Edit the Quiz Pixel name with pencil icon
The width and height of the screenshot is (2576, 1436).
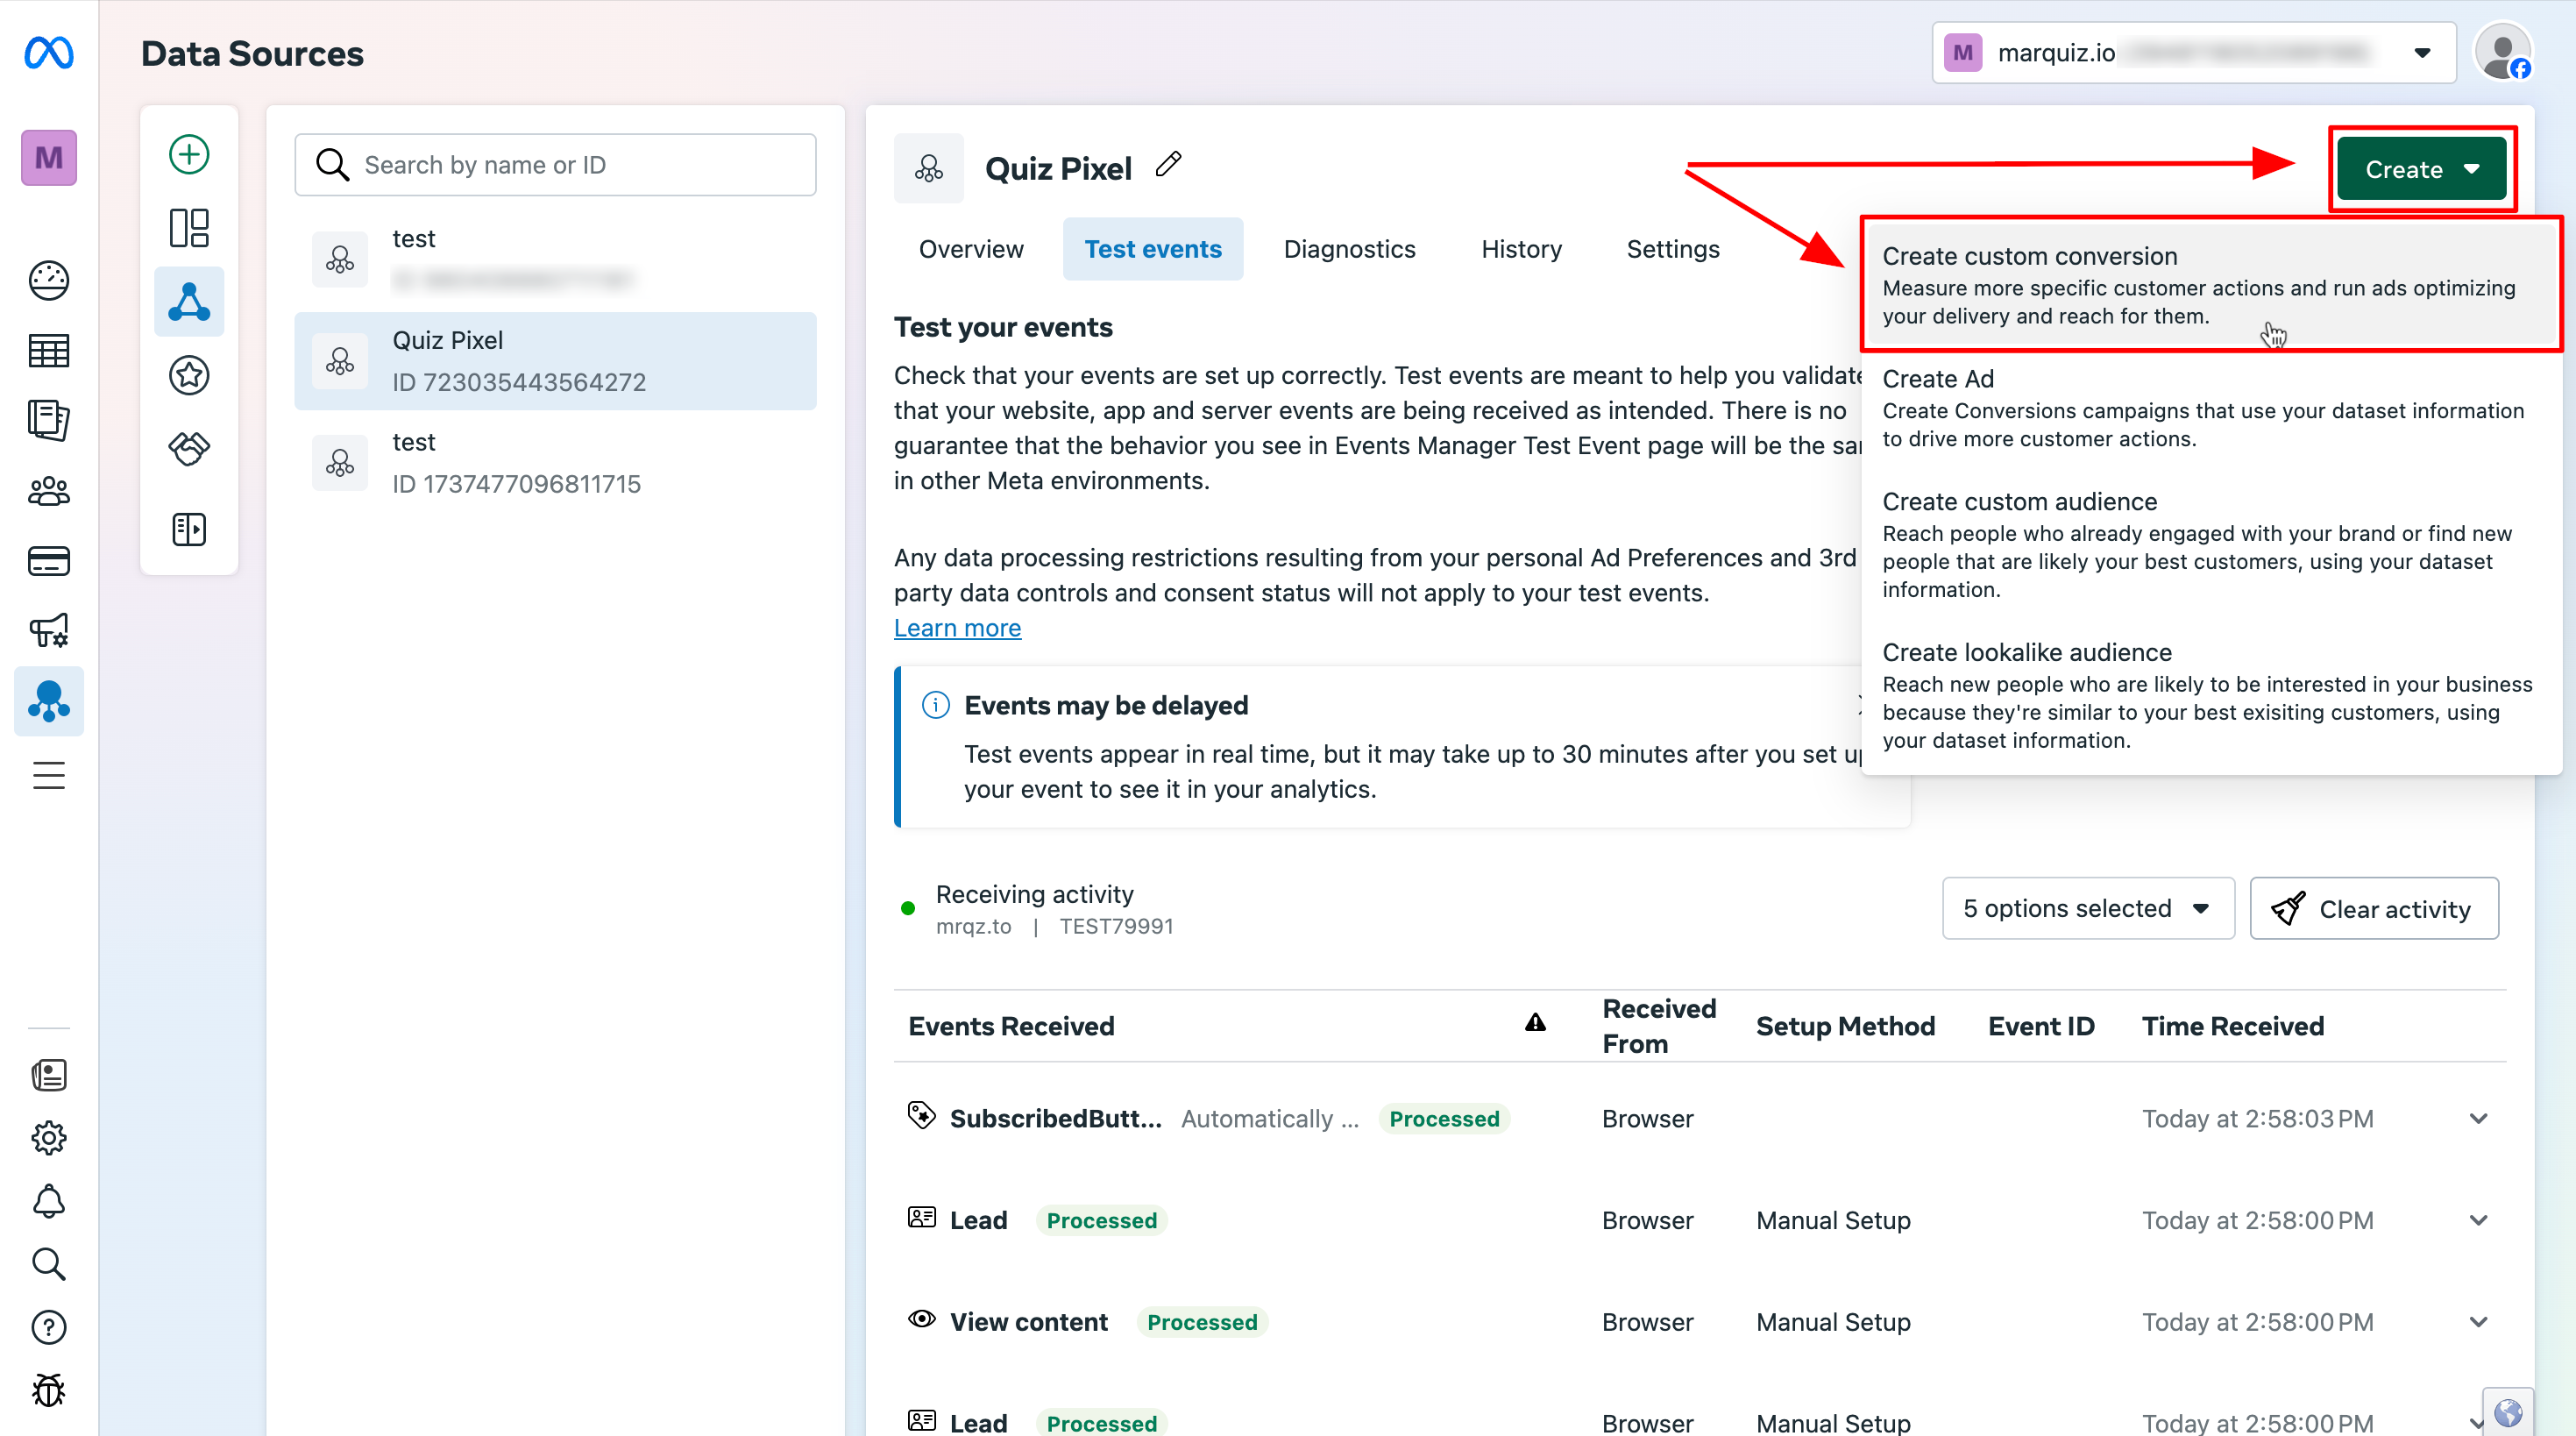pos(1168,164)
